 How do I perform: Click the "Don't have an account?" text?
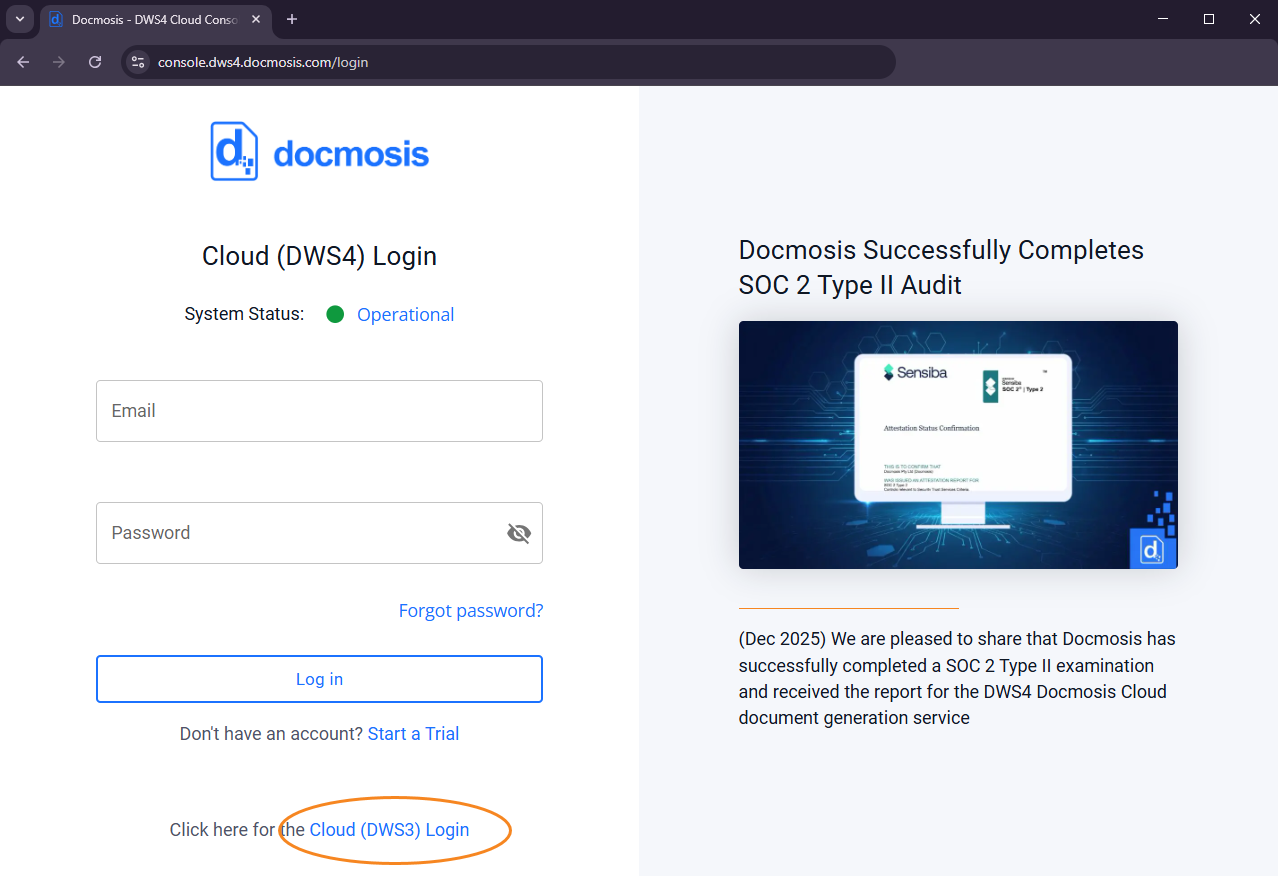point(271,734)
